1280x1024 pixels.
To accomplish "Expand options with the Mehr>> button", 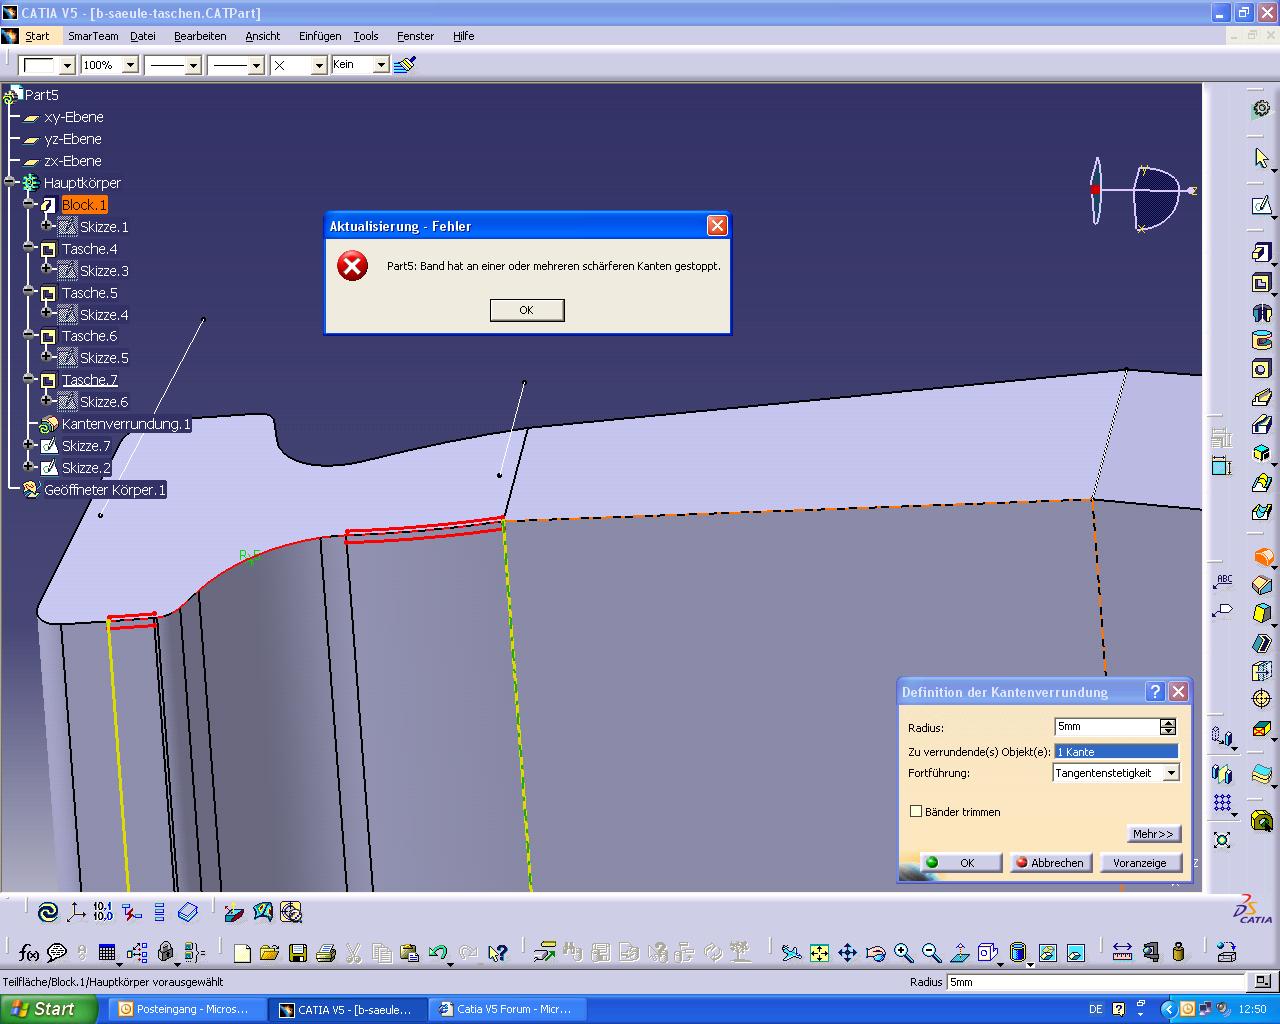I will [1153, 834].
